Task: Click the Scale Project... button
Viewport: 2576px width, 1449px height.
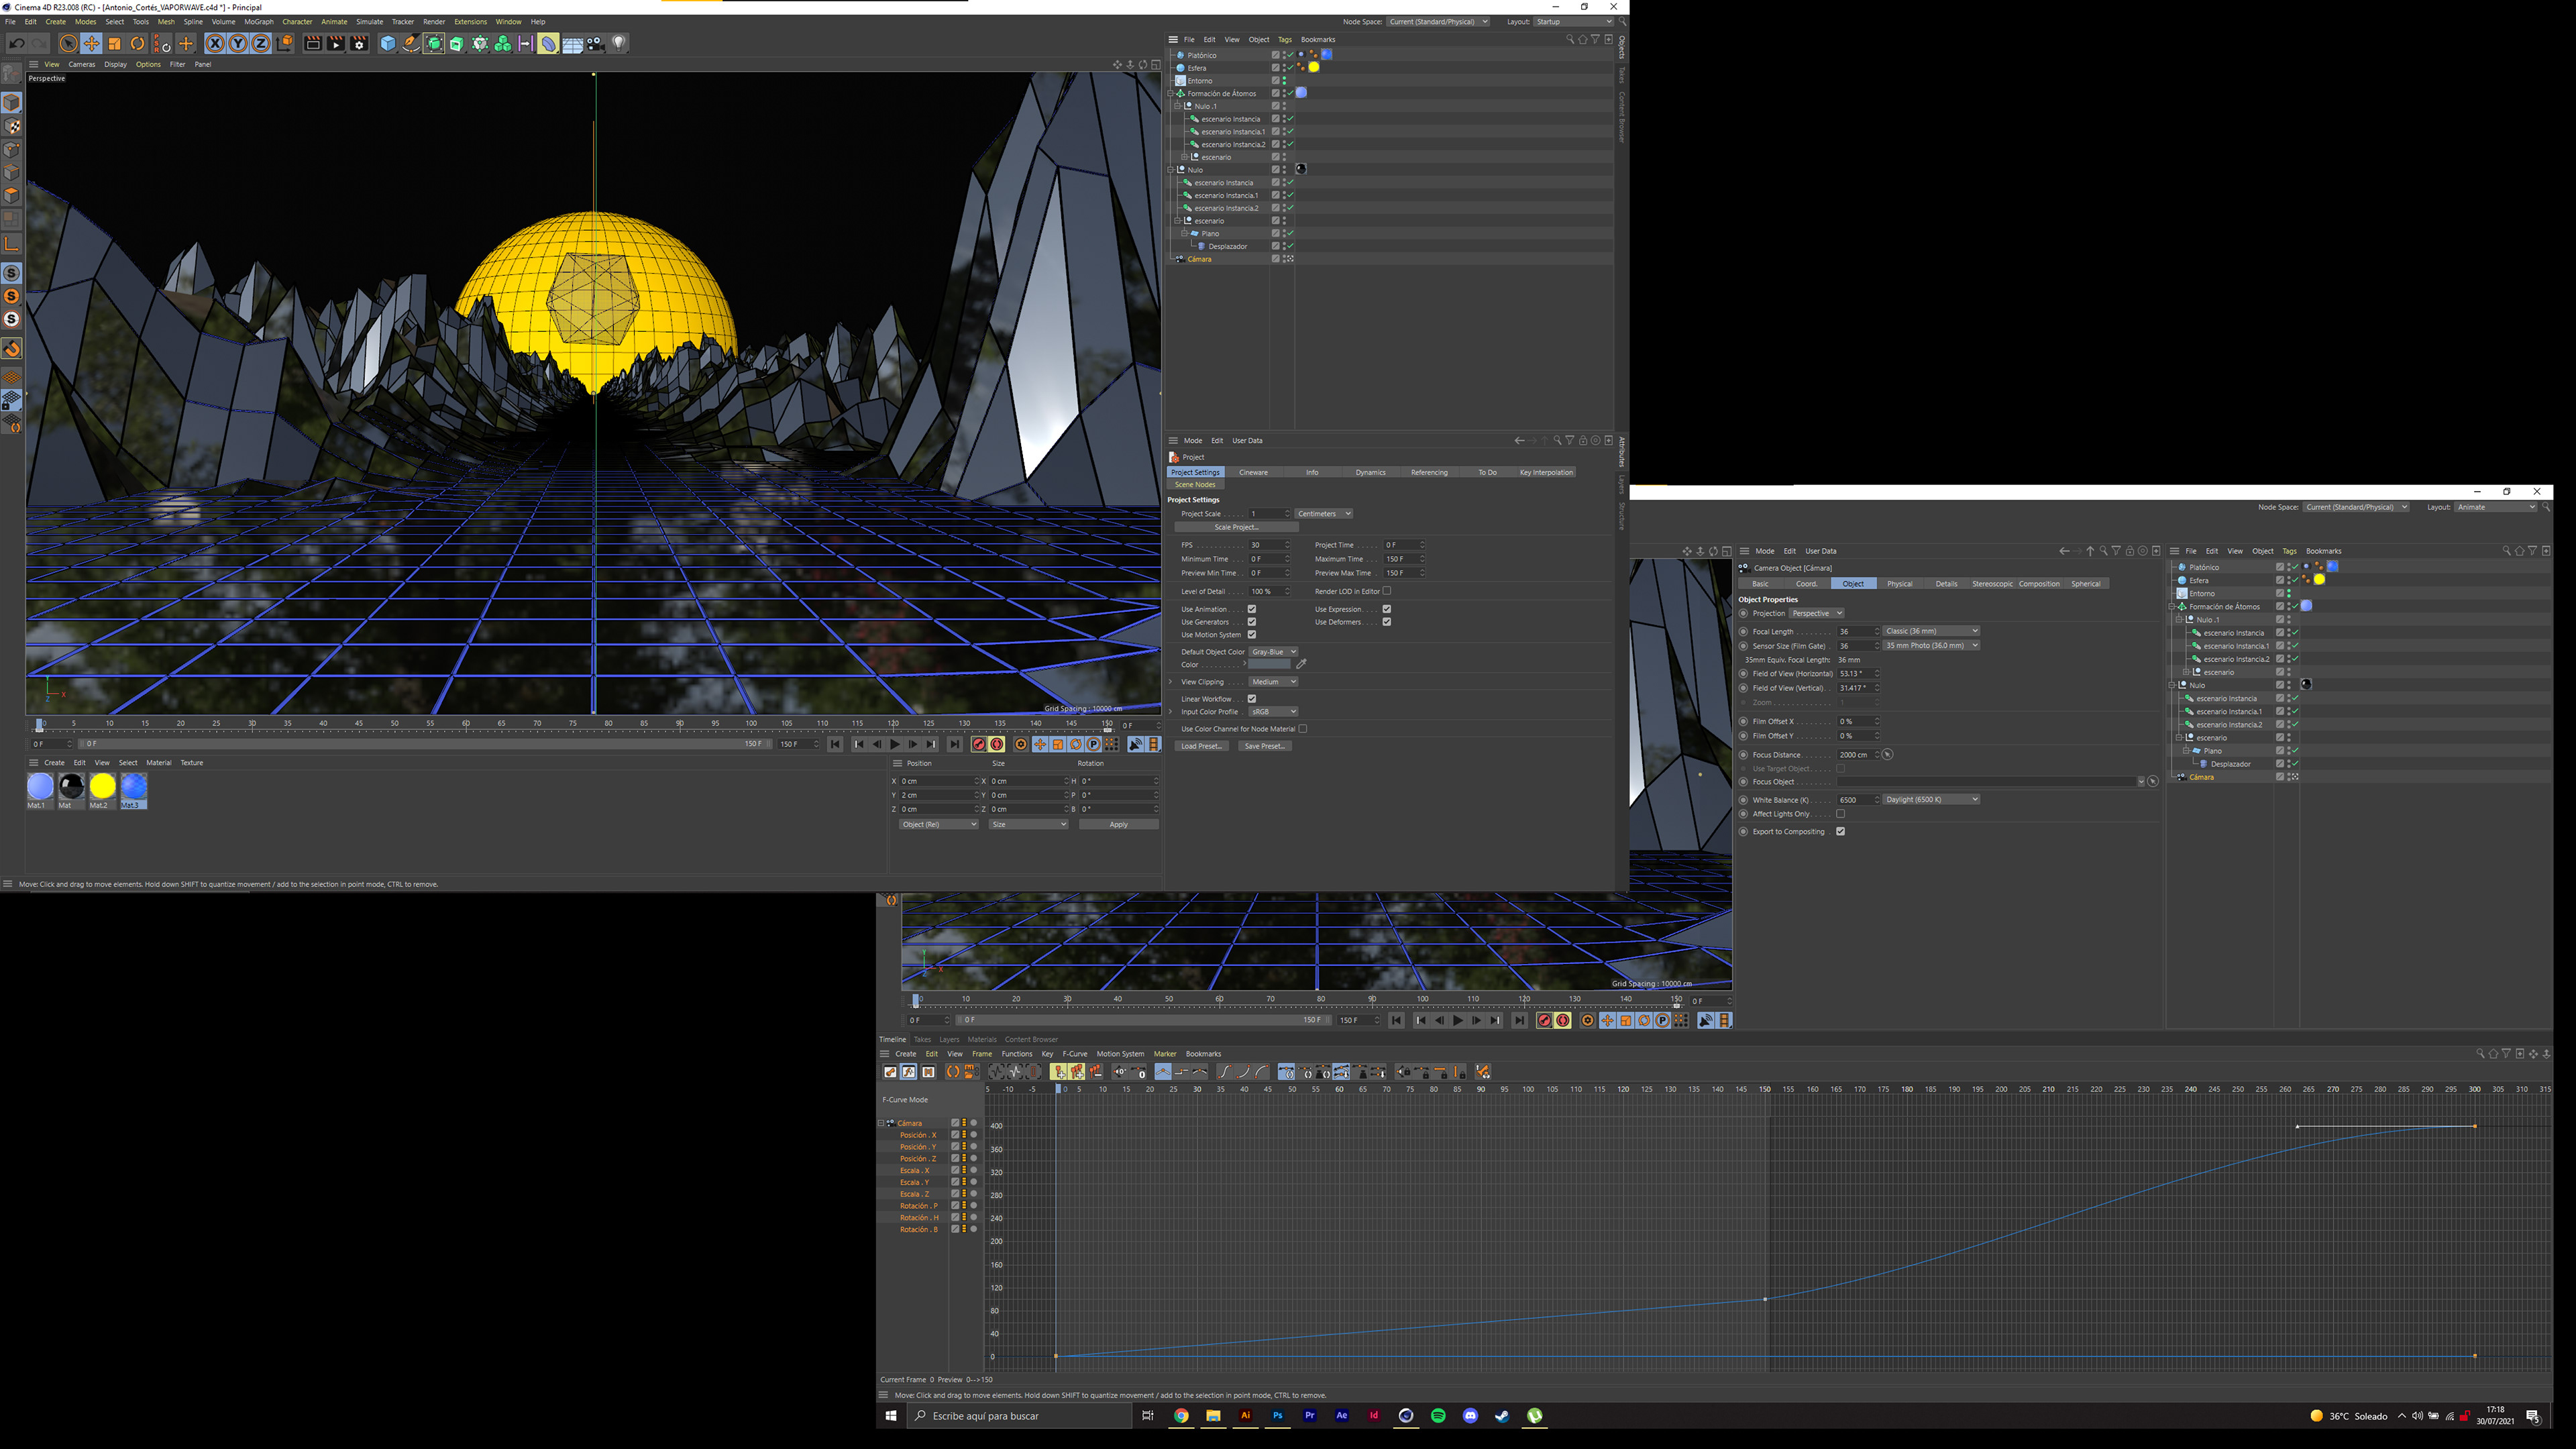Action: click(x=1236, y=527)
